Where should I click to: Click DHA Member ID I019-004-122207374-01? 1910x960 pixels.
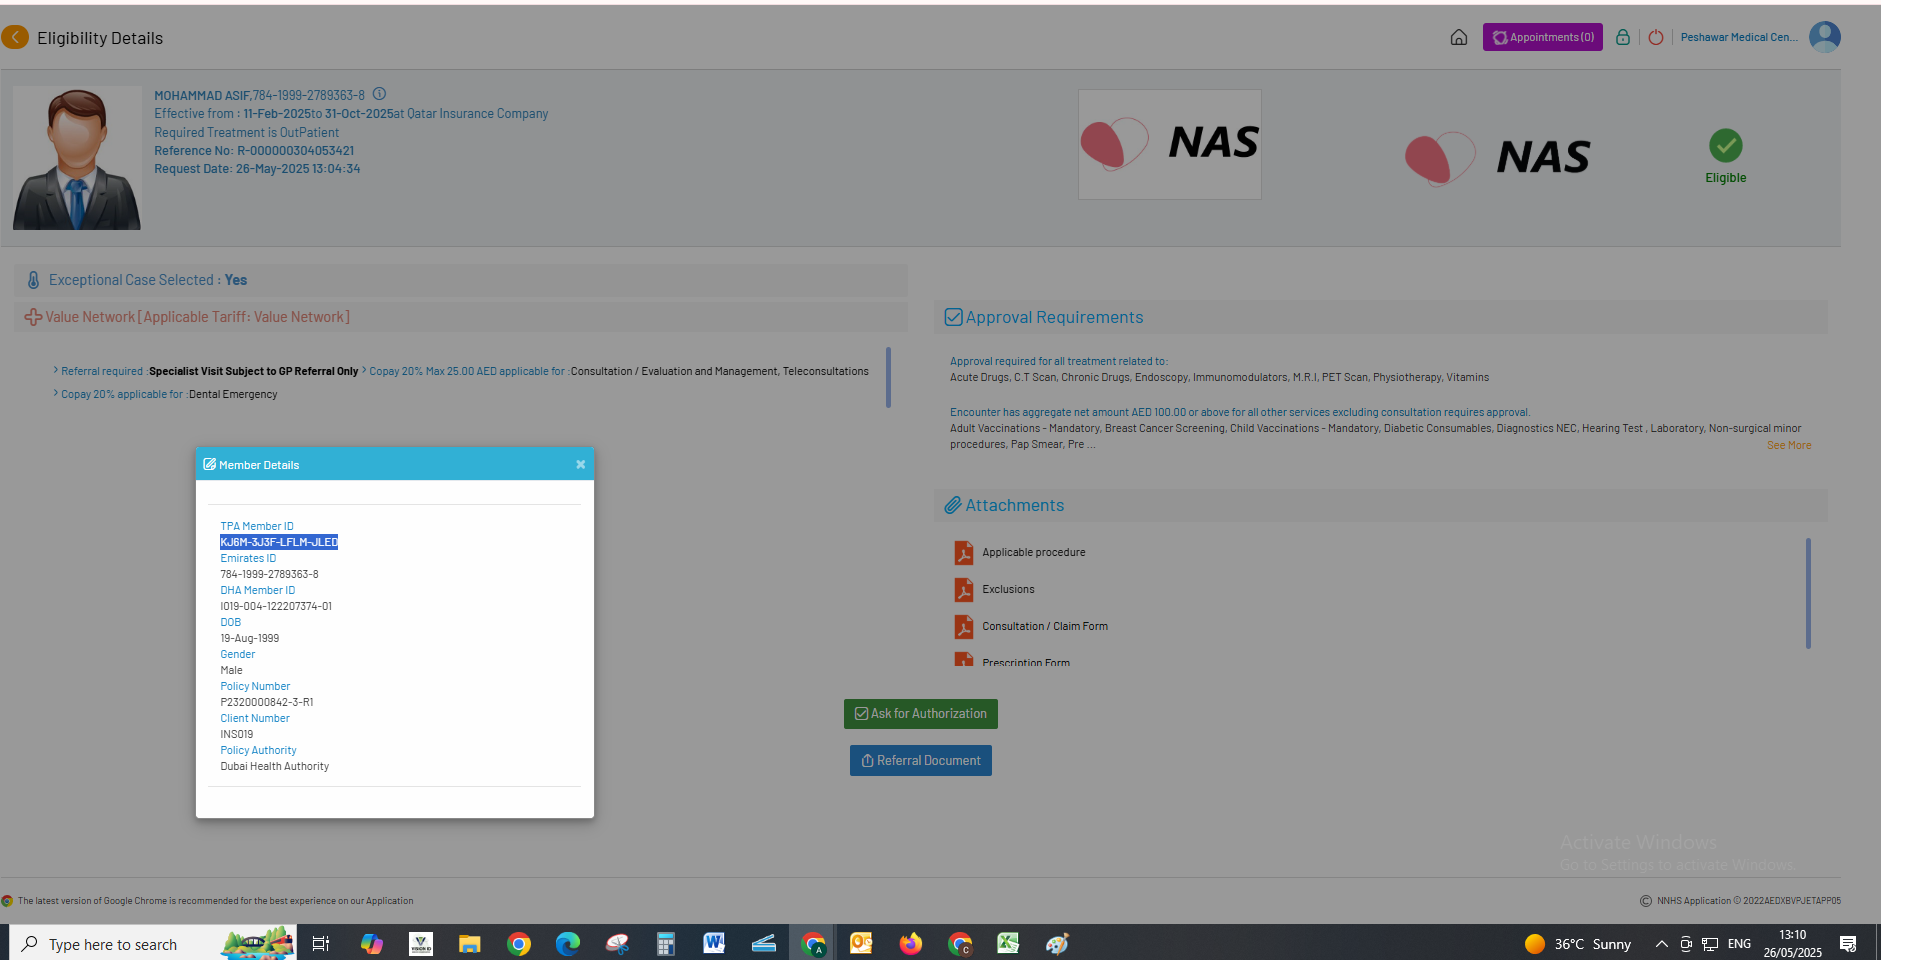pyautogui.click(x=276, y=606)
